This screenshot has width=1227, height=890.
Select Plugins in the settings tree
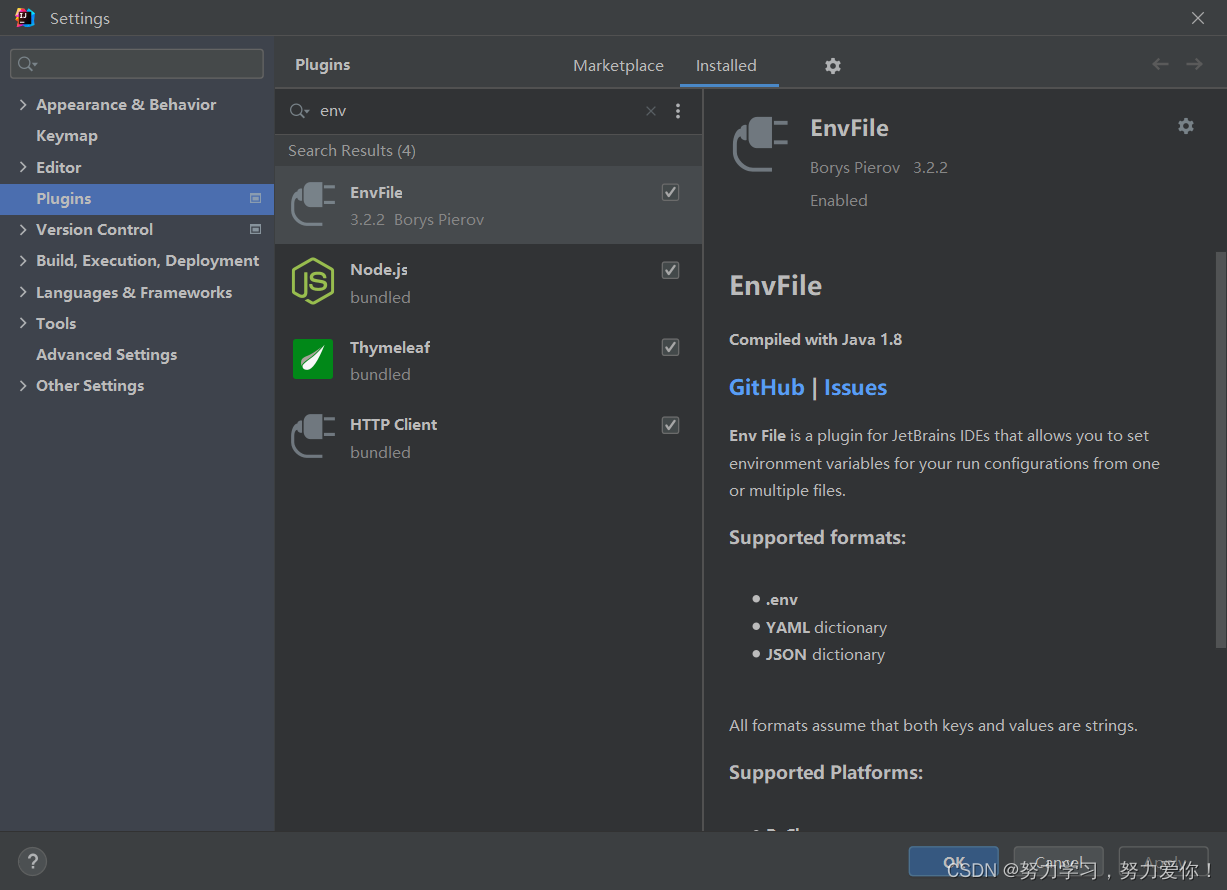pos(137,198)
